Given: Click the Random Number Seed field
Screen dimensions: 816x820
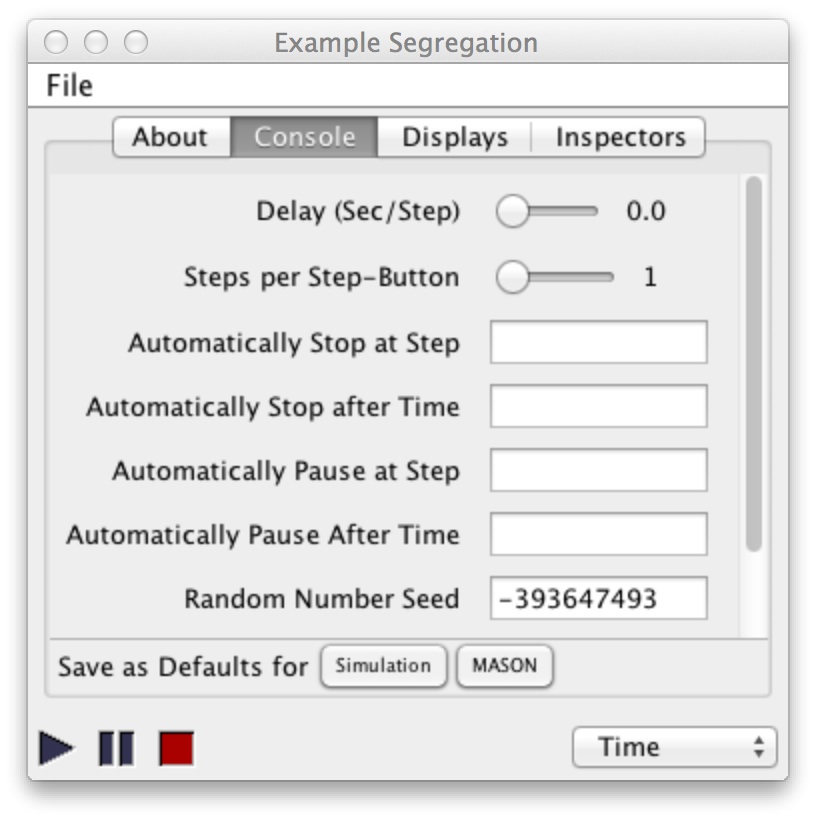Looking at the screenshot, I should click(598, 598).
